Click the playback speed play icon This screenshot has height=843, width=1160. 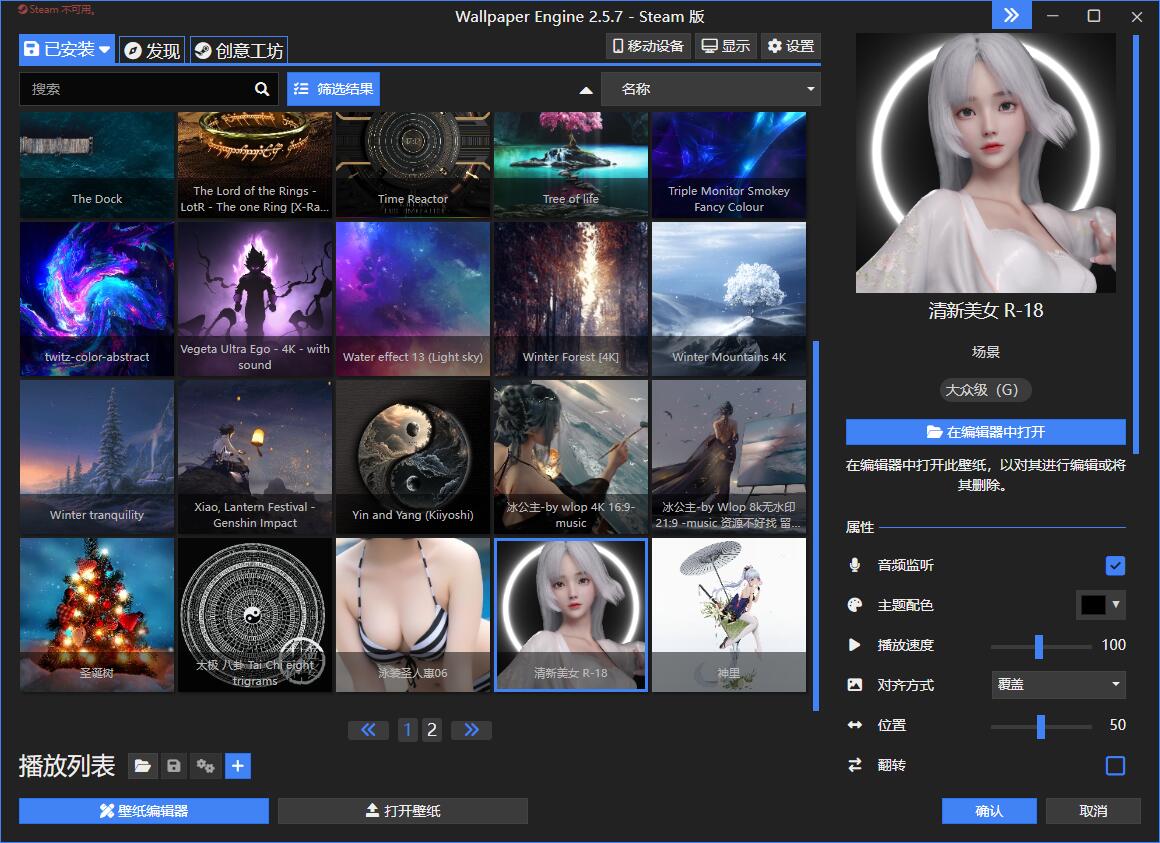pyautogui.click(x=854, y=645)
